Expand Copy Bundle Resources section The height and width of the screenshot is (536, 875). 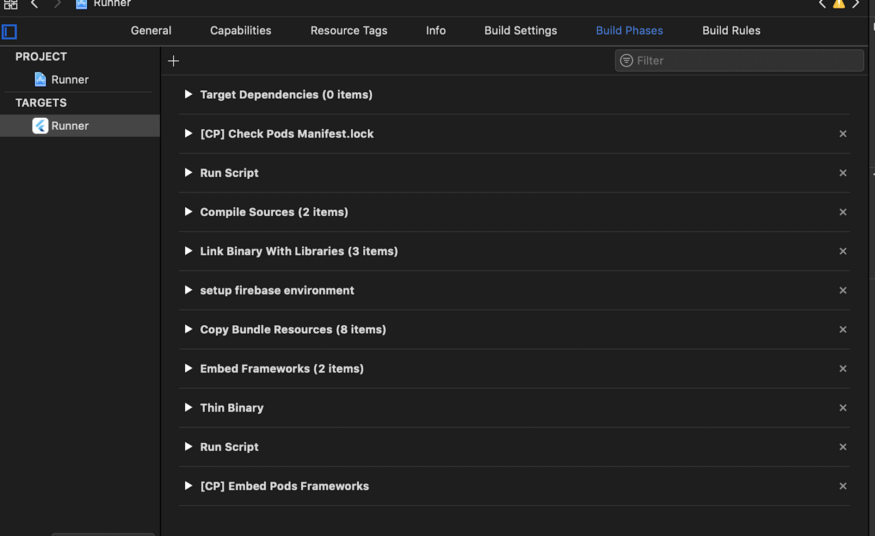pos(188,329)
